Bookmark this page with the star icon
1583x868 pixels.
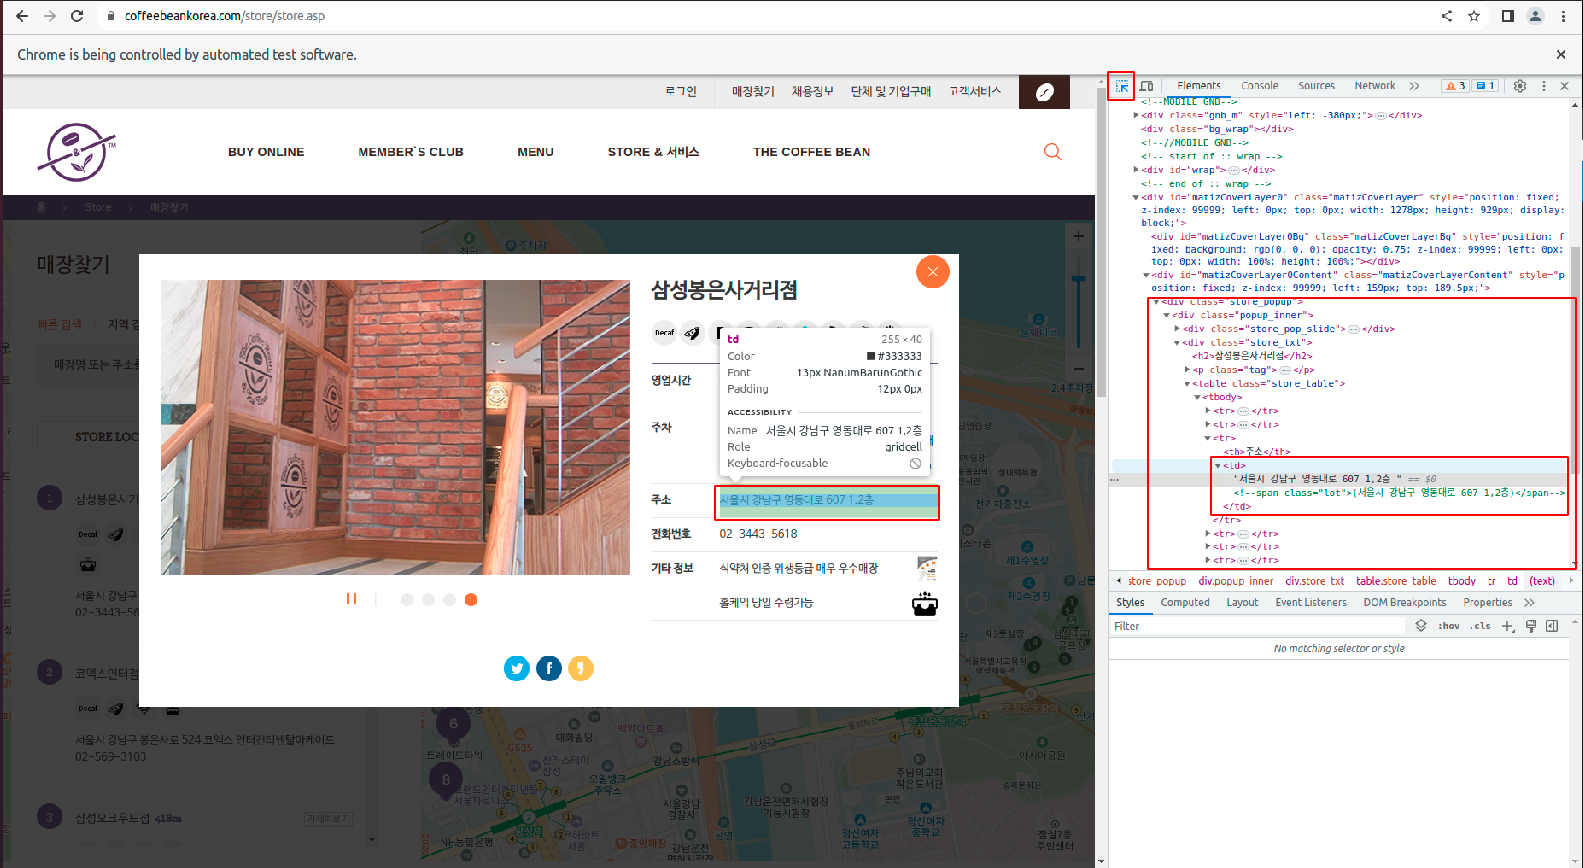click(x=1474, y=16)
